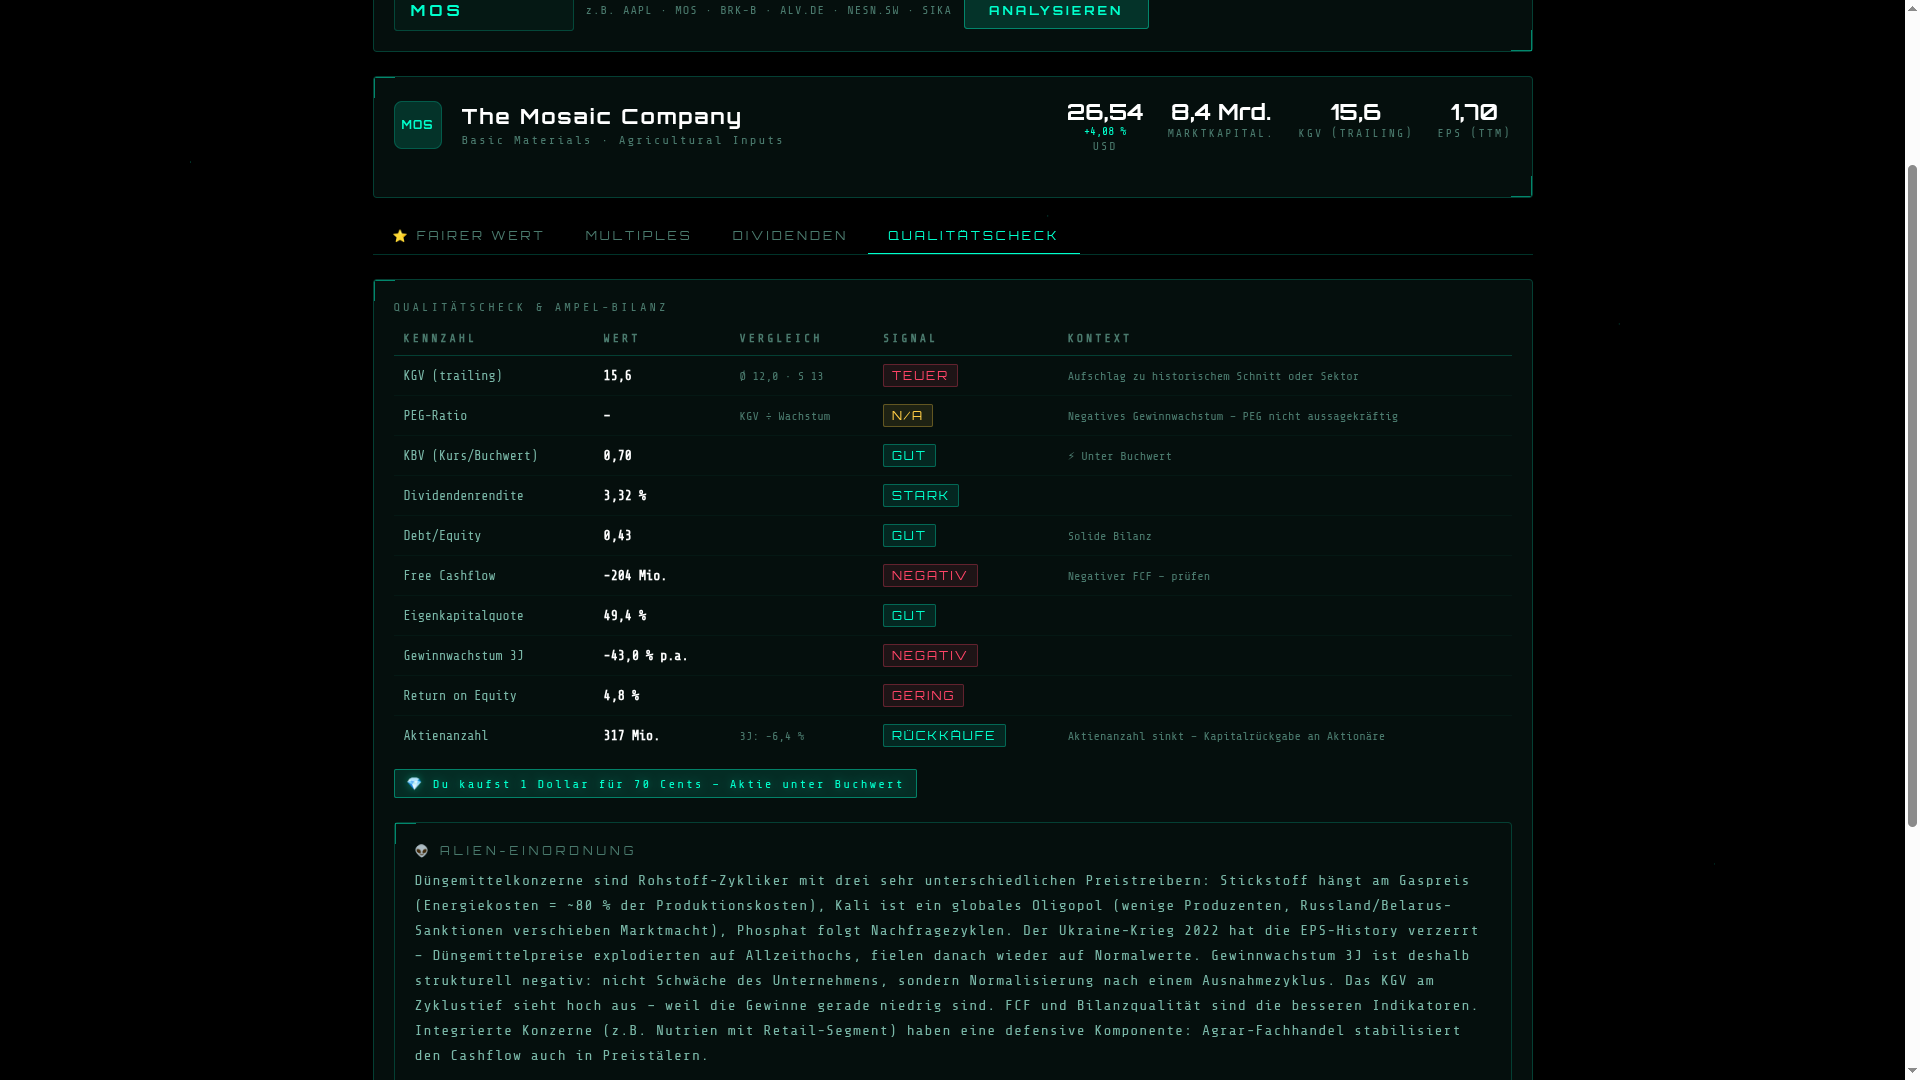Click the alien icon next to Alien-Einordnung
The height and width of the screenshot is (1080, 1920).
422,851
